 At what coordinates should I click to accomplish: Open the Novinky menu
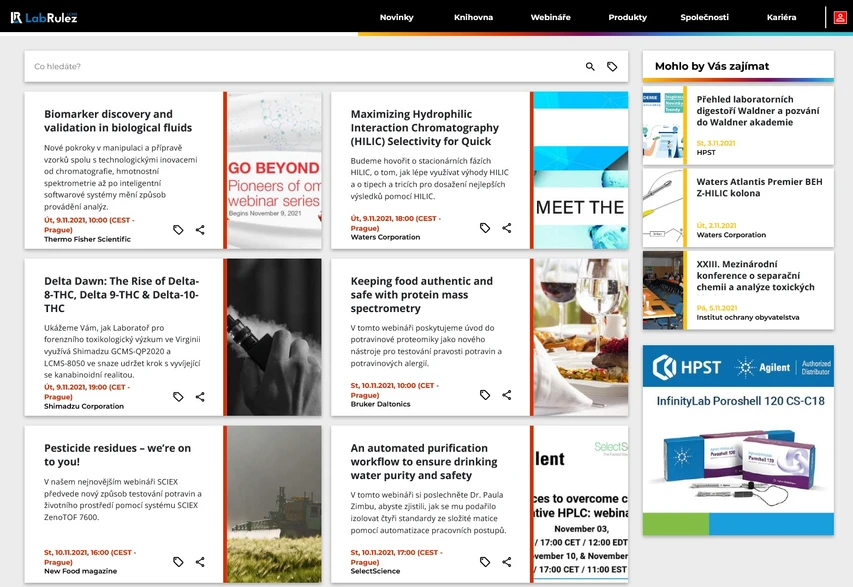[x=397, y=17]
